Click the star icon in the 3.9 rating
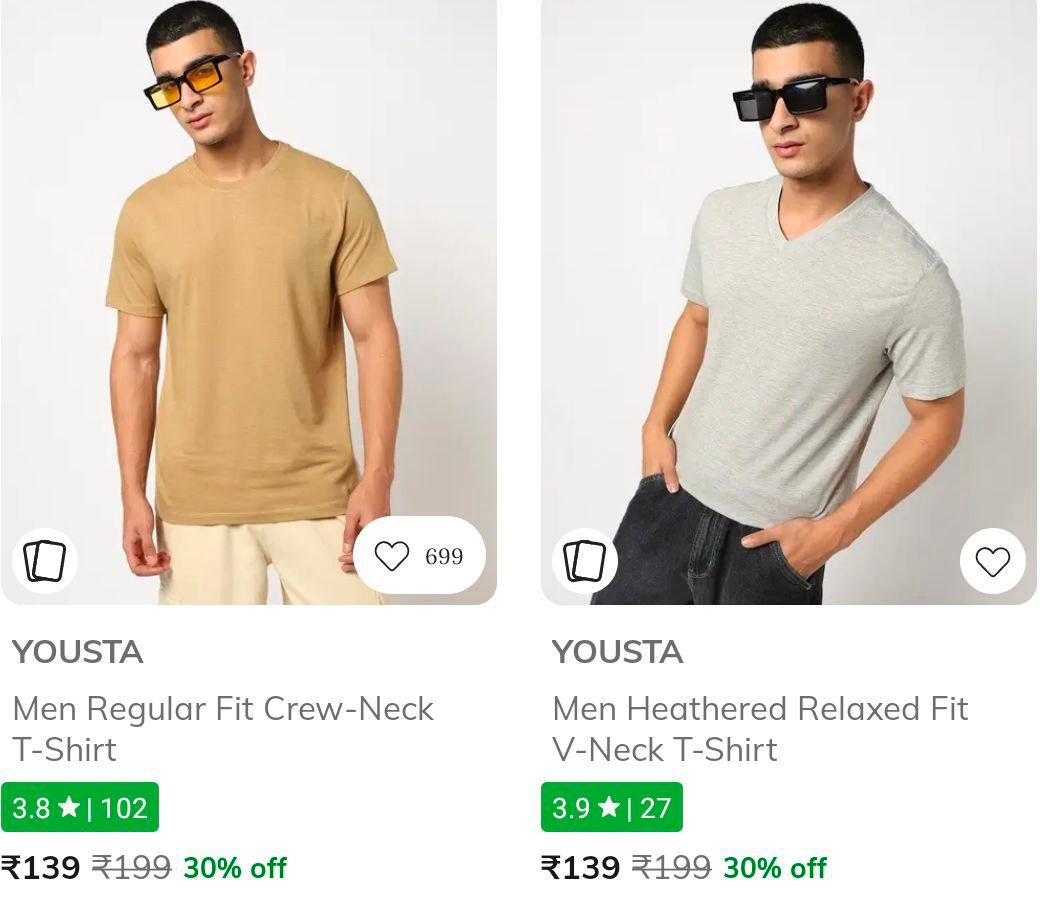 609,807
